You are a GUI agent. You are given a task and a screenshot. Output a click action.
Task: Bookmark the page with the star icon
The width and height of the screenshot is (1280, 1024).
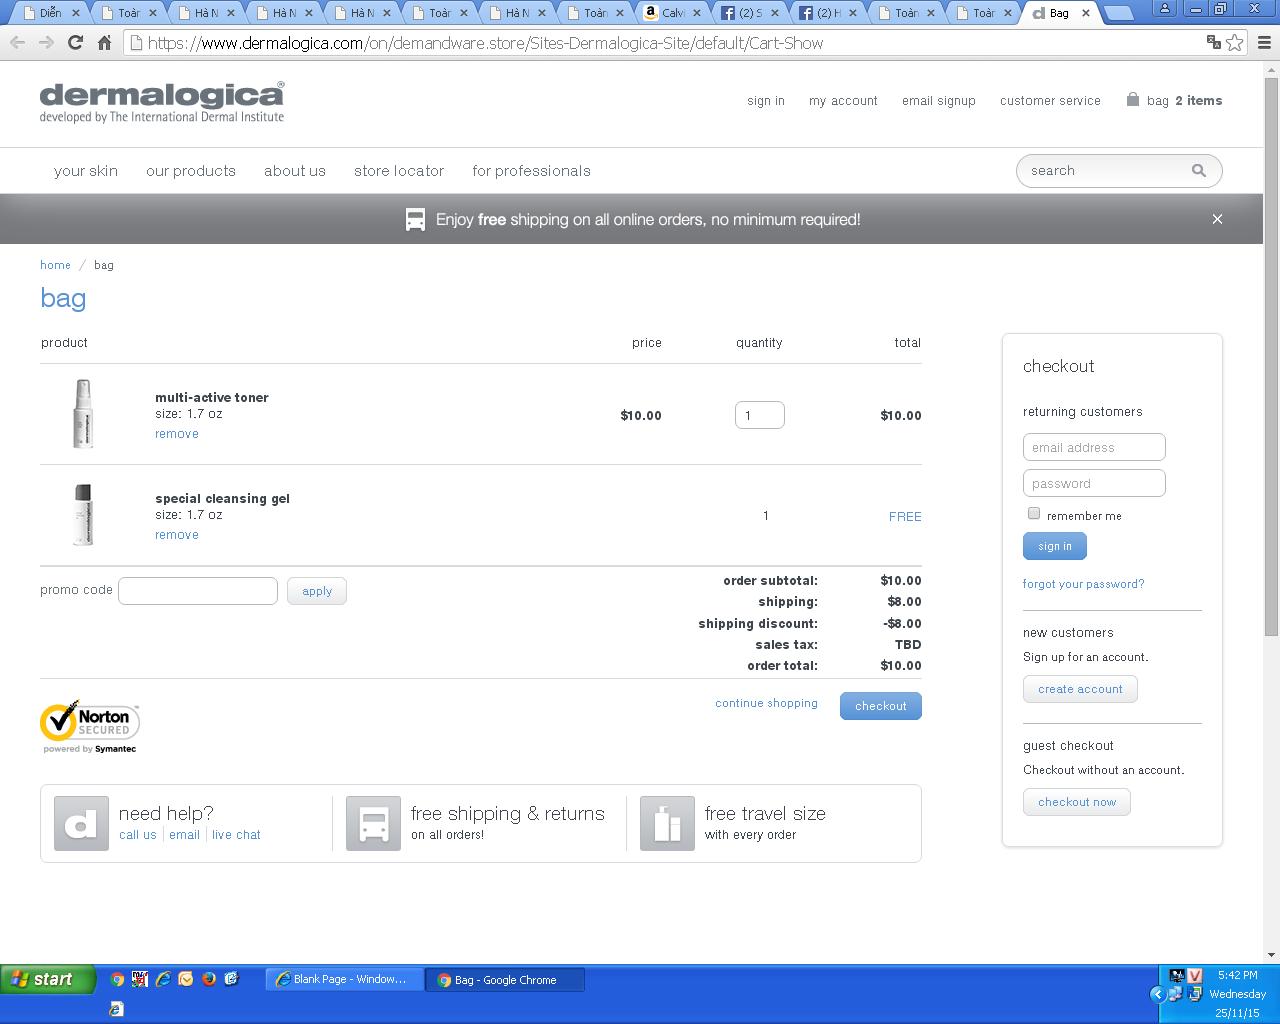(x=1235, y=43)
